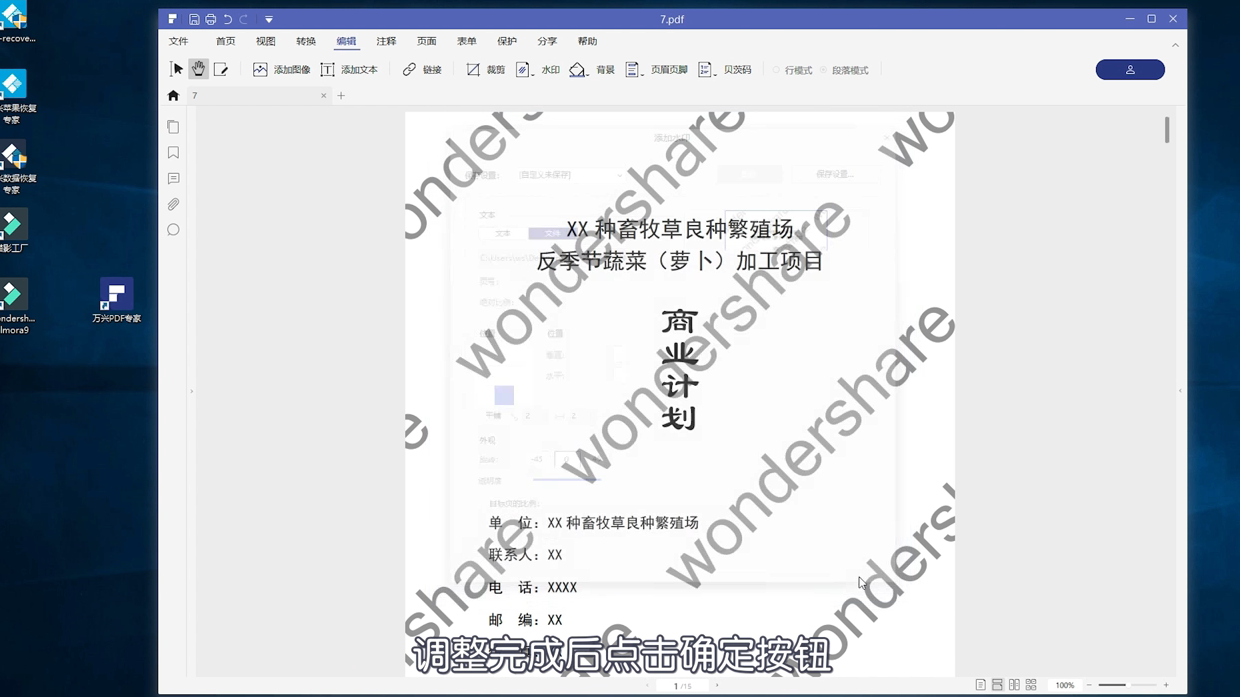Click the 裁剪 crop tool
Viewport: 1240px width, 697px height.
486,70
